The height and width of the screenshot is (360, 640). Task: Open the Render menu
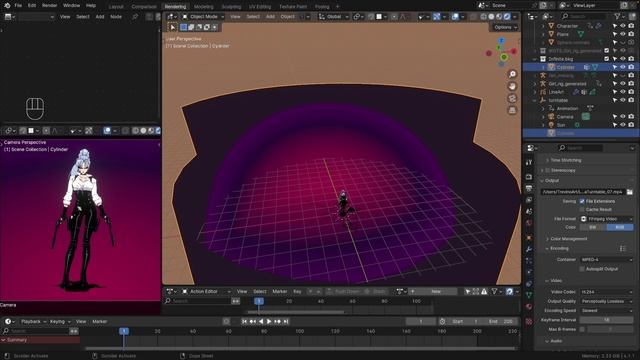pos(49,5)
